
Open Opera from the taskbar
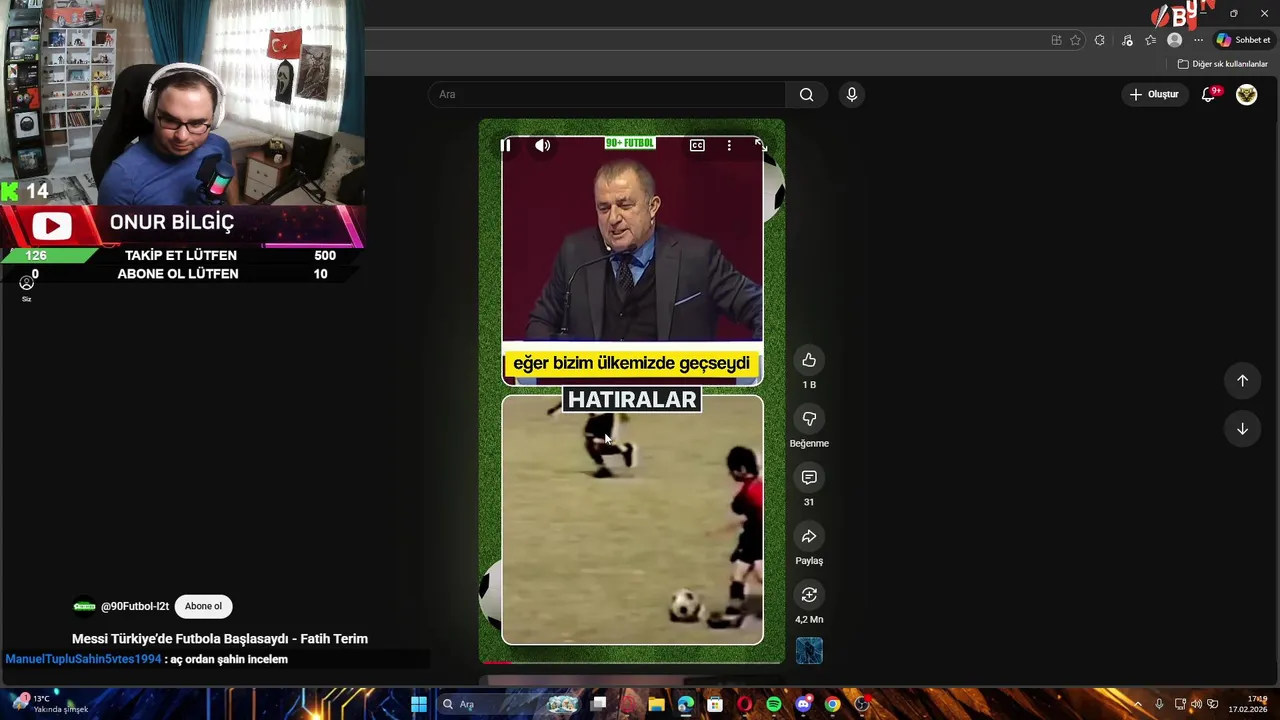click(x=744, y=704)
